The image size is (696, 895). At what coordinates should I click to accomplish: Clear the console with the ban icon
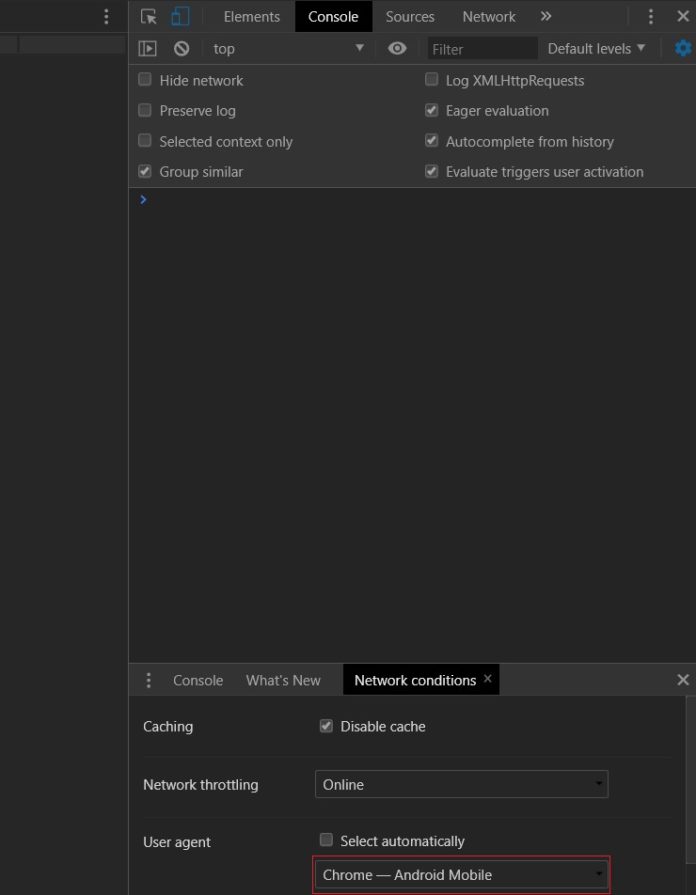coord(181,48)
